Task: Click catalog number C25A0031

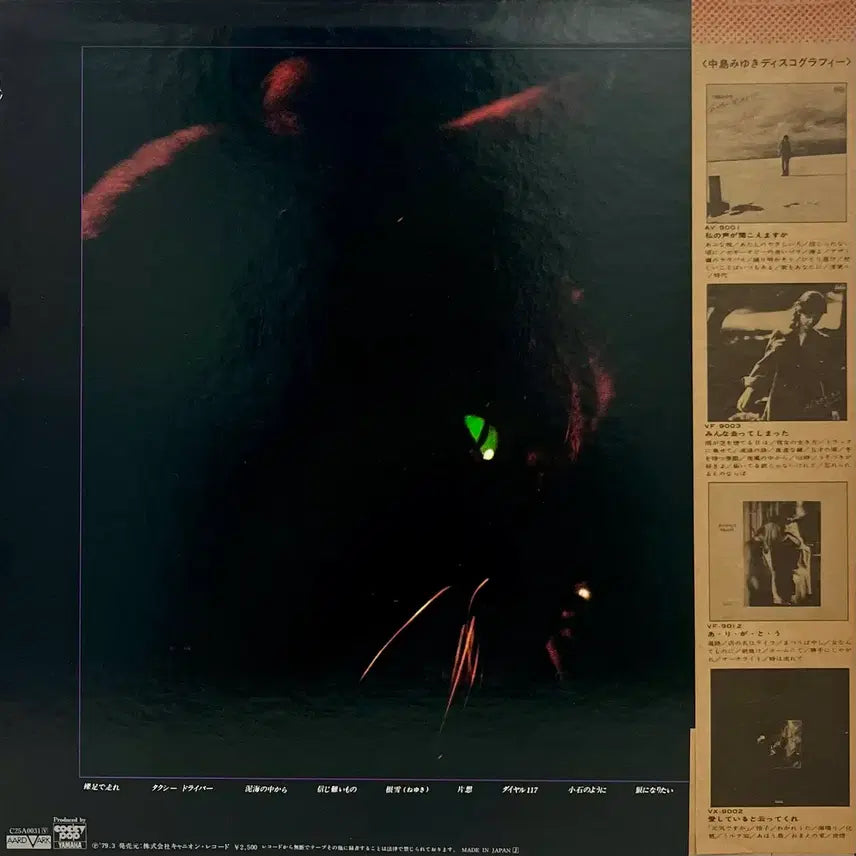Action: (26, 831)
